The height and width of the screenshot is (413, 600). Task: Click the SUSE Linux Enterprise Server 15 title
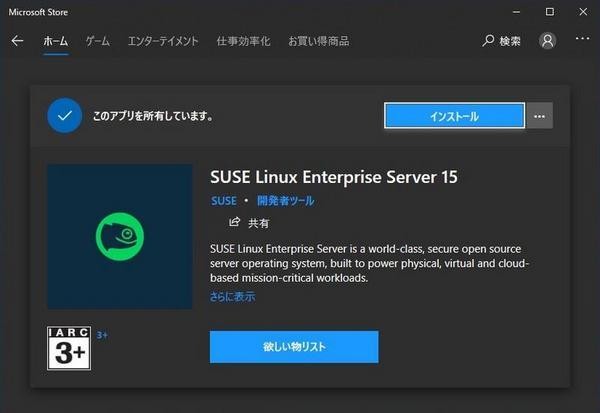coord(334,177)
